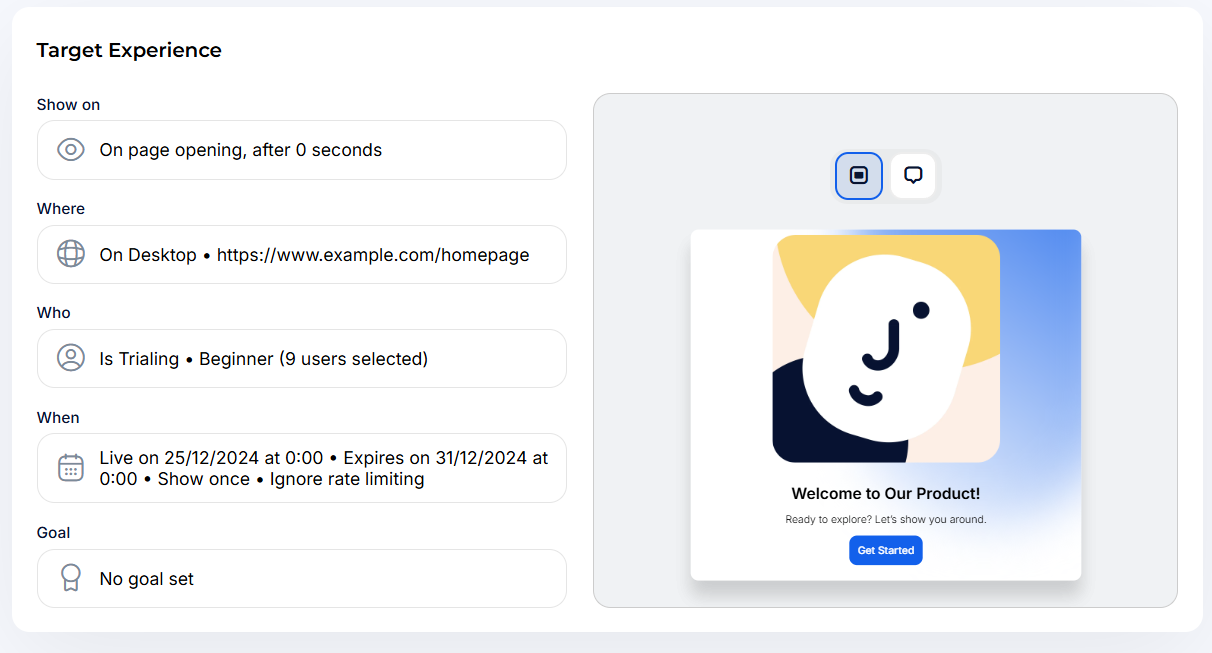Click the 'When' section label
This screenshot has height=653, width=1212.
(58, 418)
